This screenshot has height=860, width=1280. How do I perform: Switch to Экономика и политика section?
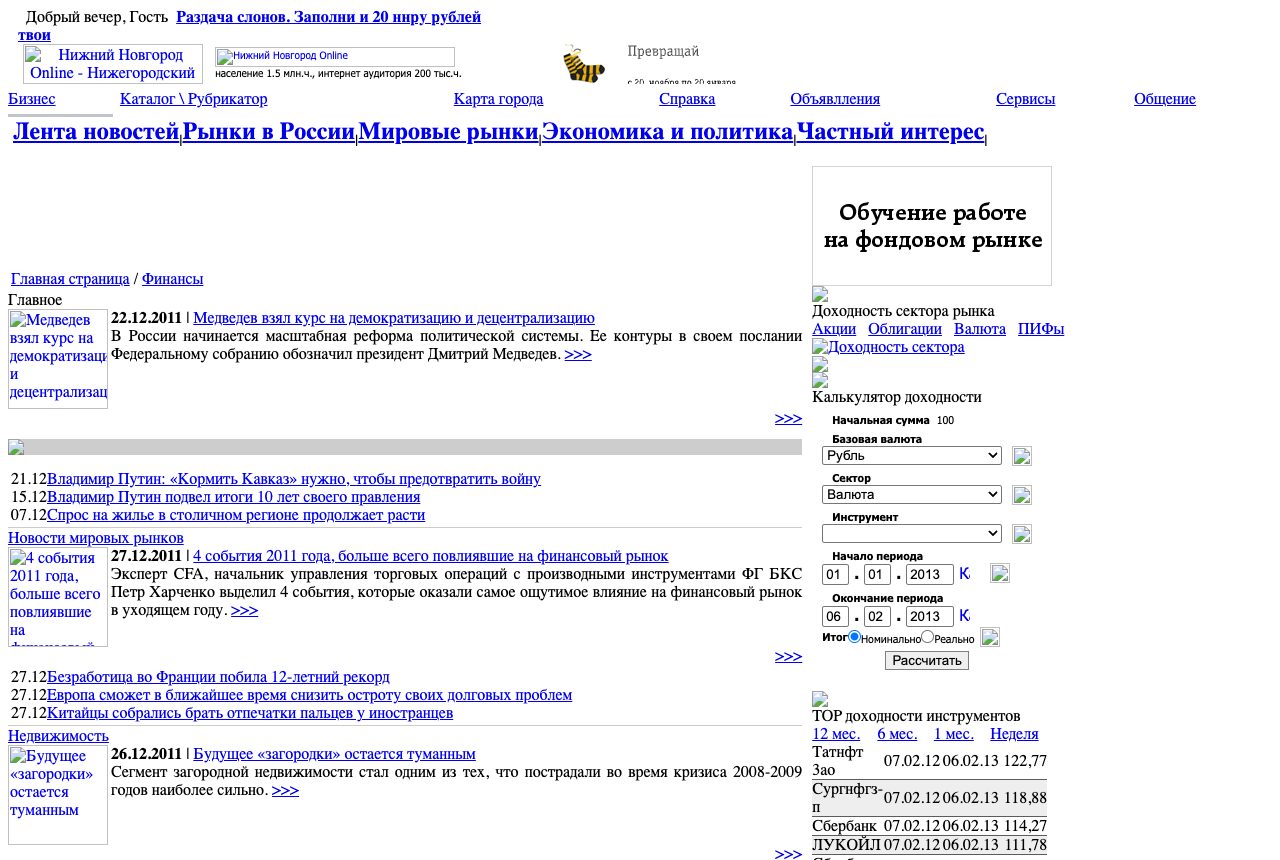point(667,132)
